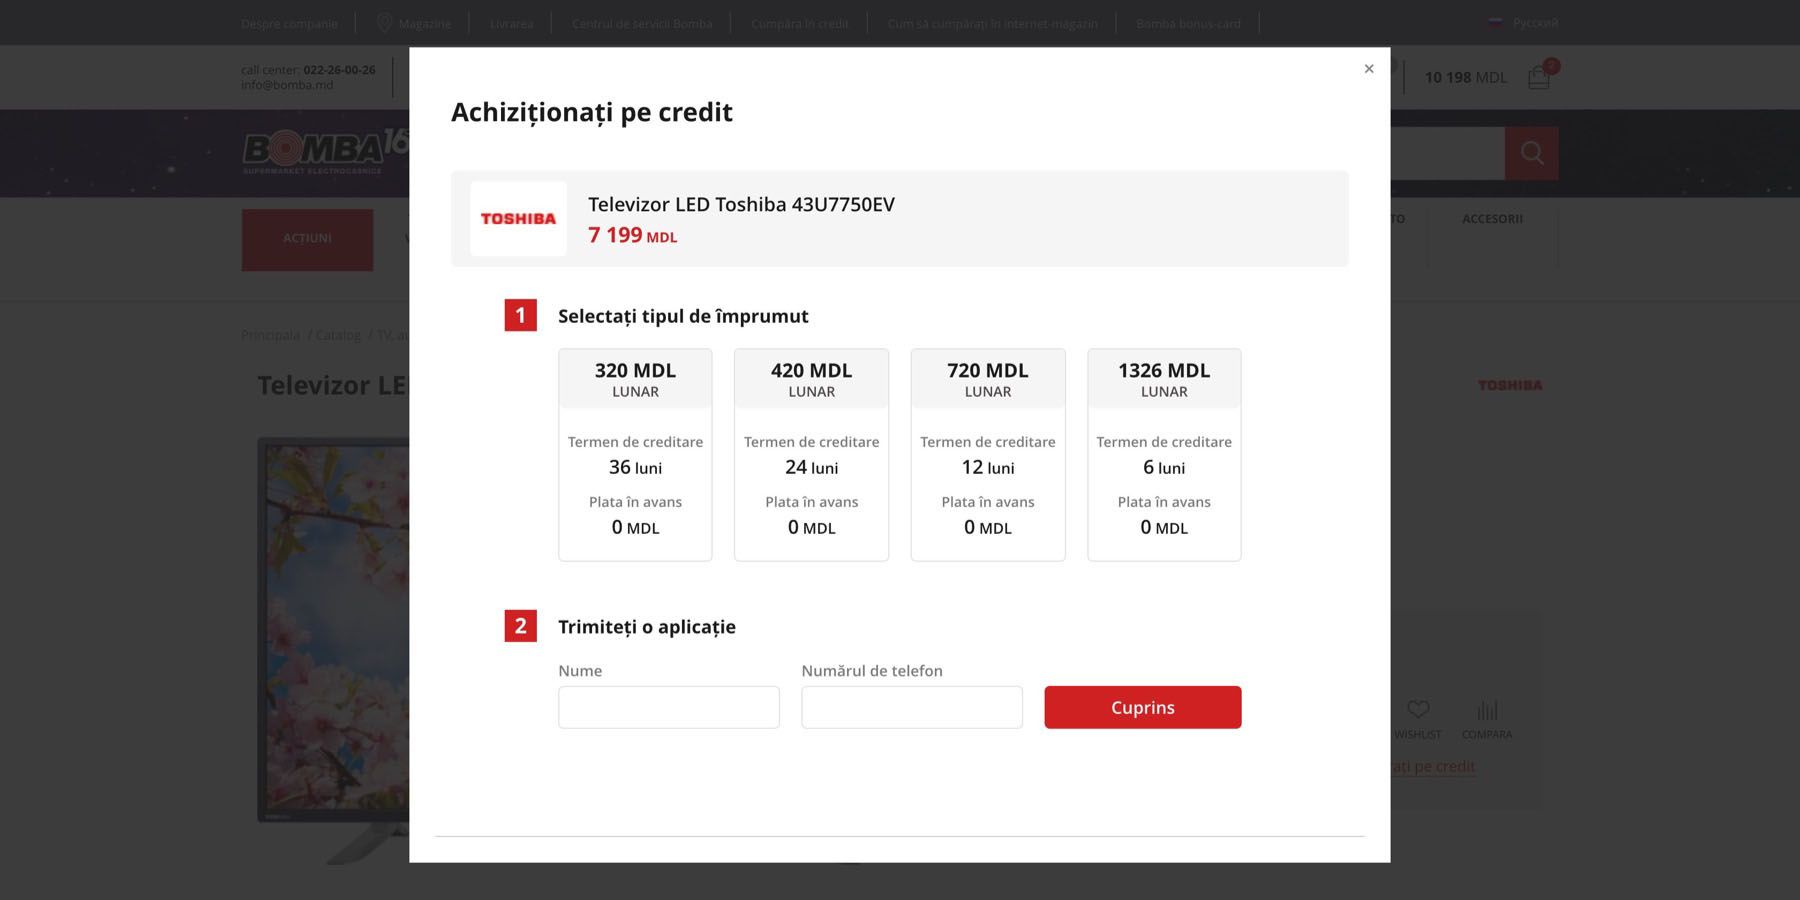The image size is (1800, 900).
Task: Open Cumpara in credit link
Action: coord(800,23)
